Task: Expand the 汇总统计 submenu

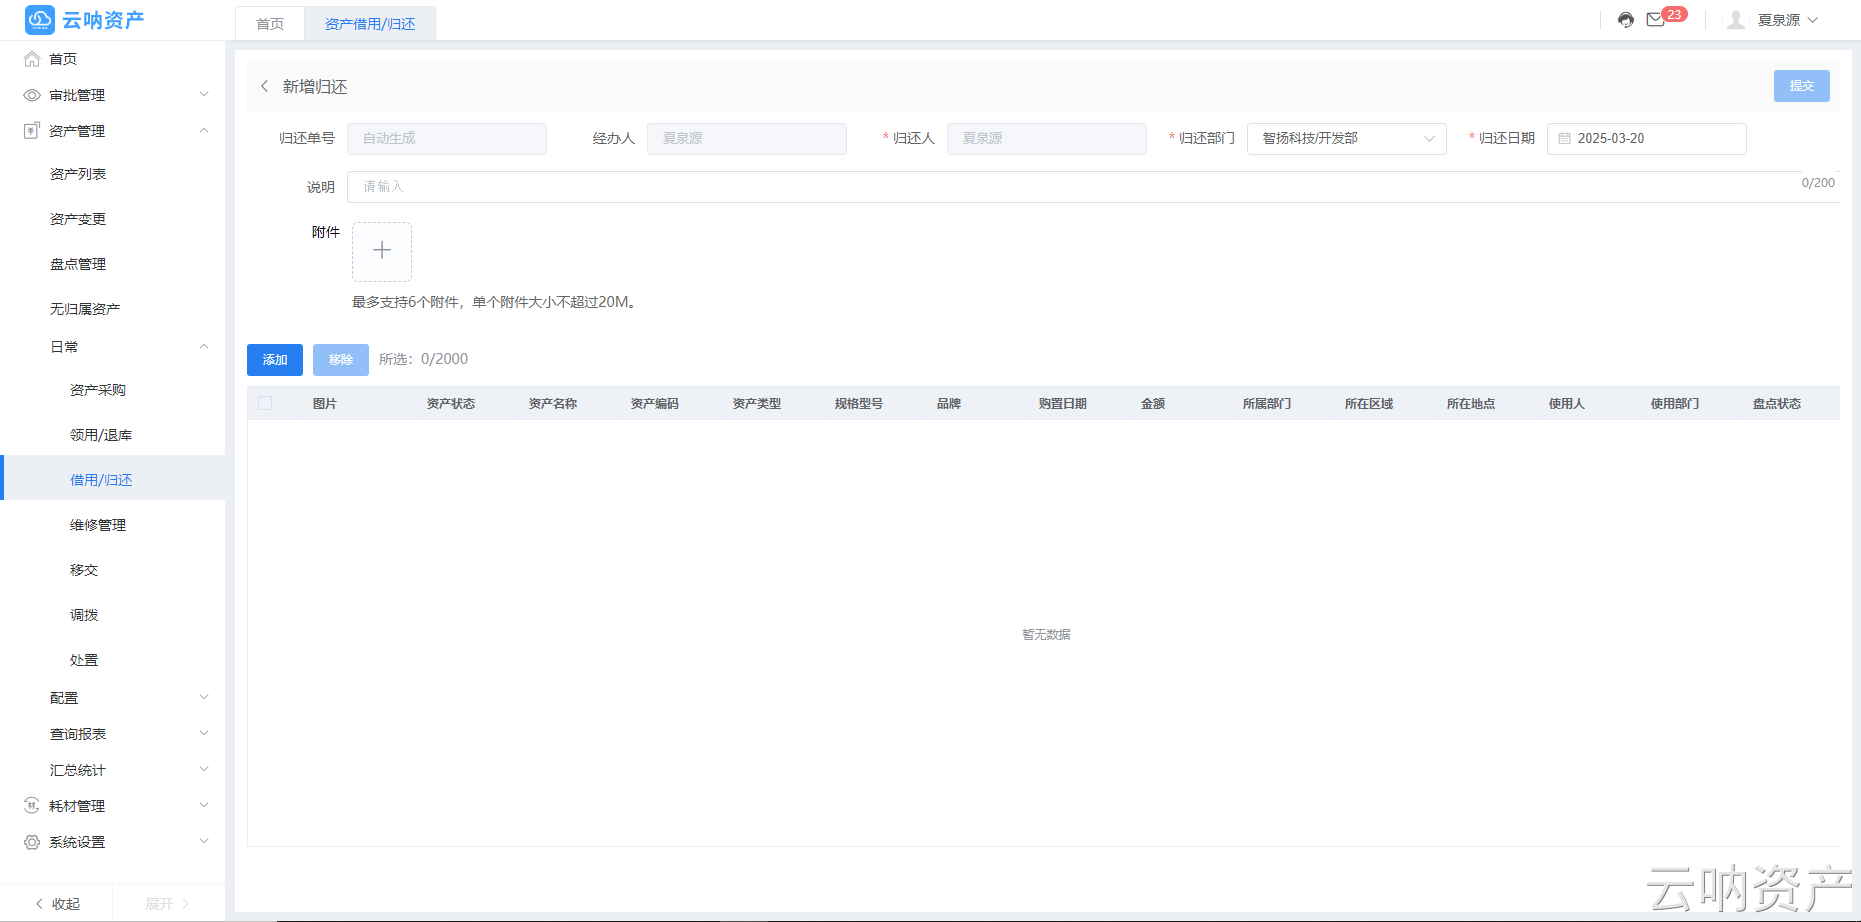Action: coord(204,770)
